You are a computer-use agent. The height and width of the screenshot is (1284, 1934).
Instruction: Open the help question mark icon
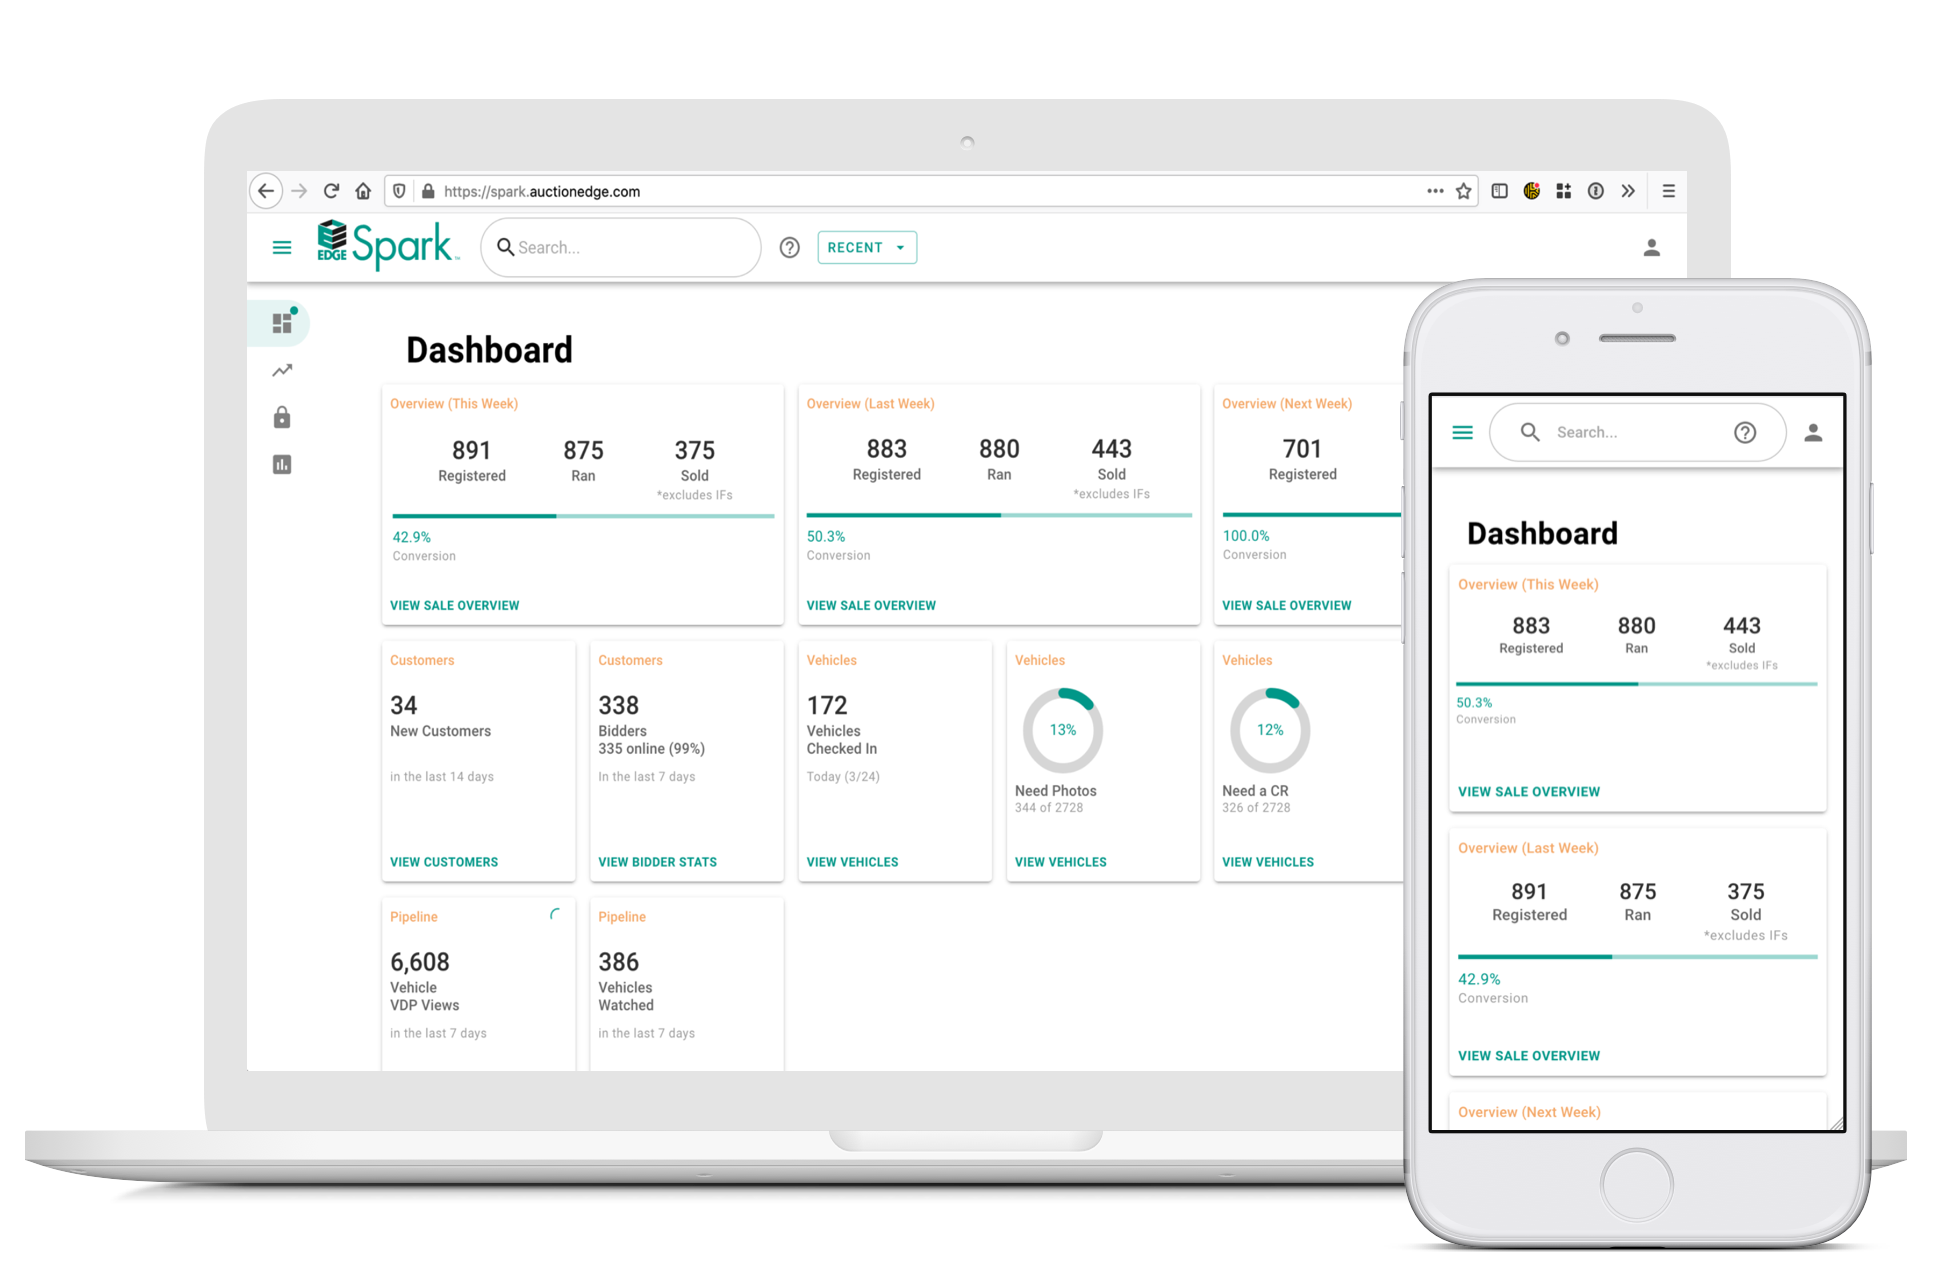point(789,247)
